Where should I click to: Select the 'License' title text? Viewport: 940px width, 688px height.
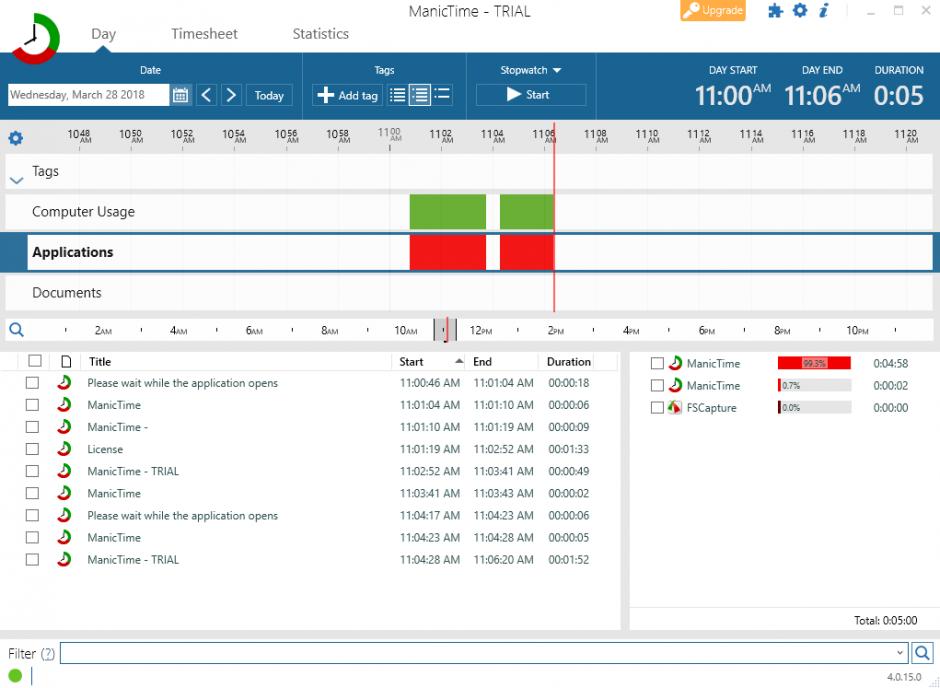[105, 449]
